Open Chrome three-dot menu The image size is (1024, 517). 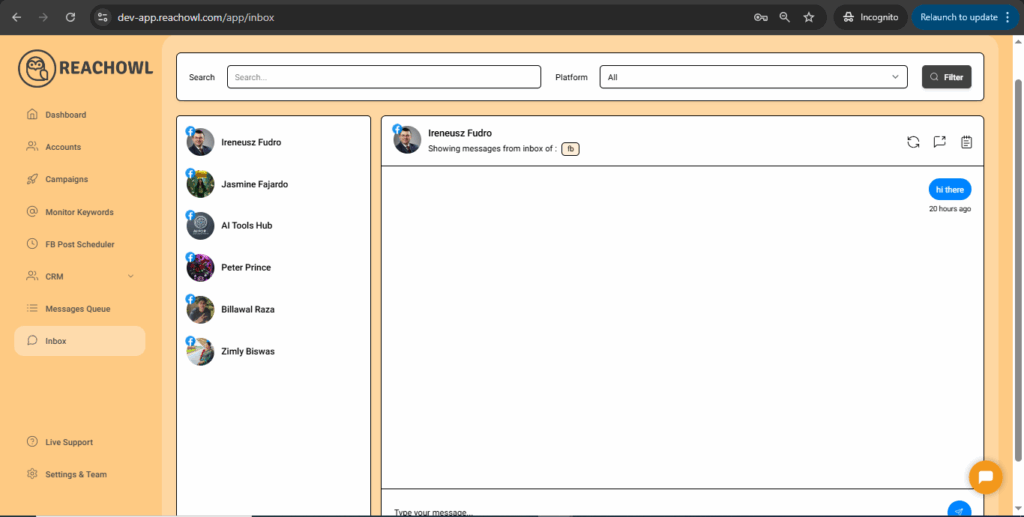(x=1008, y=18)
